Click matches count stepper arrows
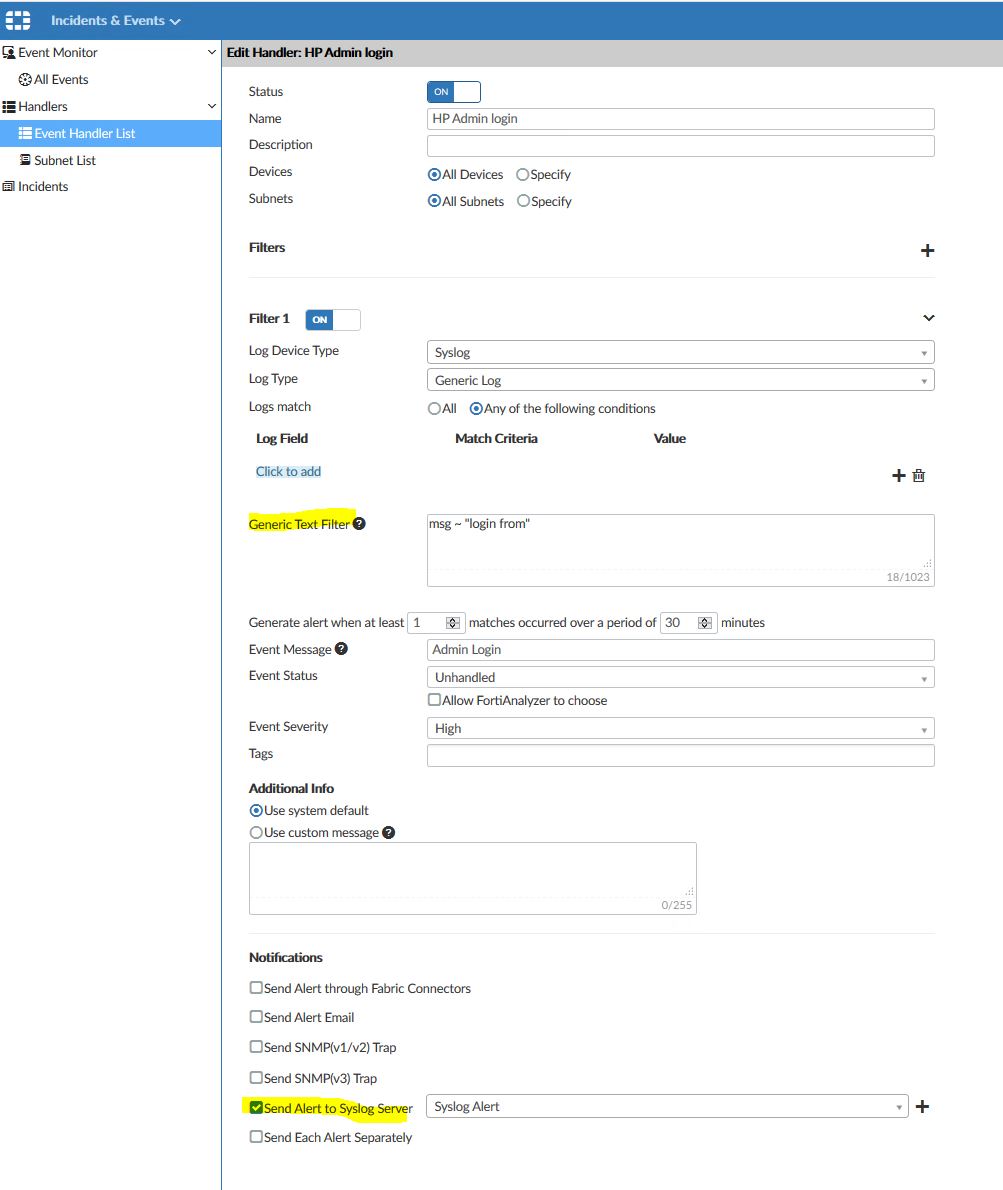This screenshot has width=1003, height=1190. pyautogui.click(x=453, y=623)
